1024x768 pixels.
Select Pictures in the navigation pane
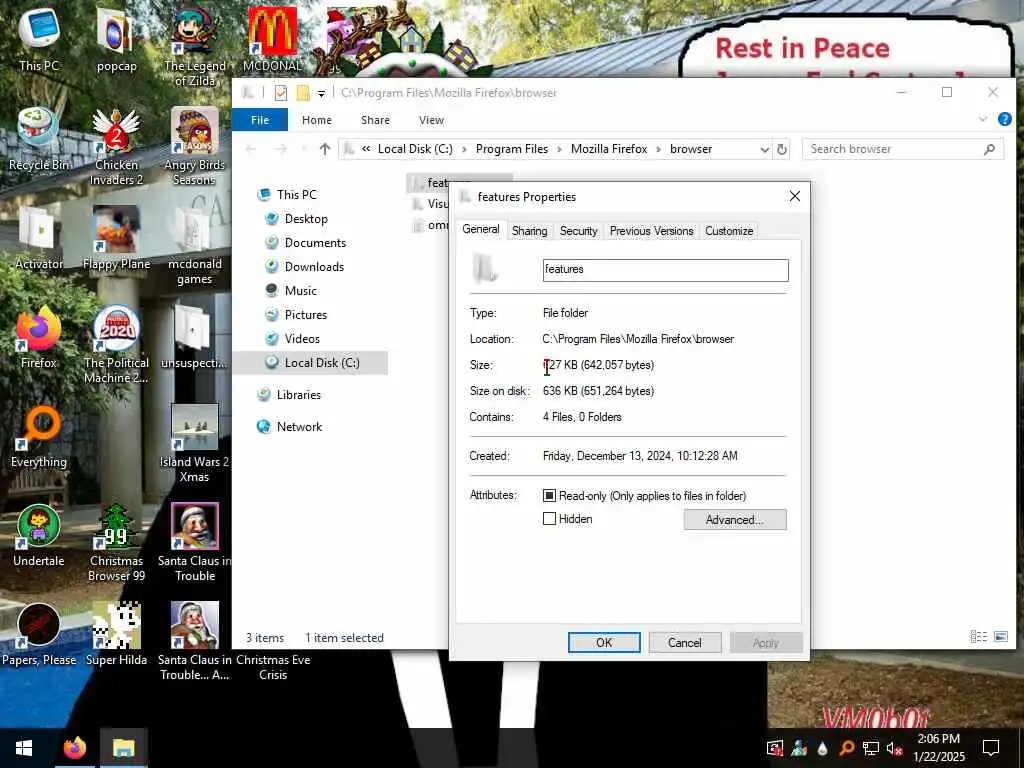tap(305, 315)
